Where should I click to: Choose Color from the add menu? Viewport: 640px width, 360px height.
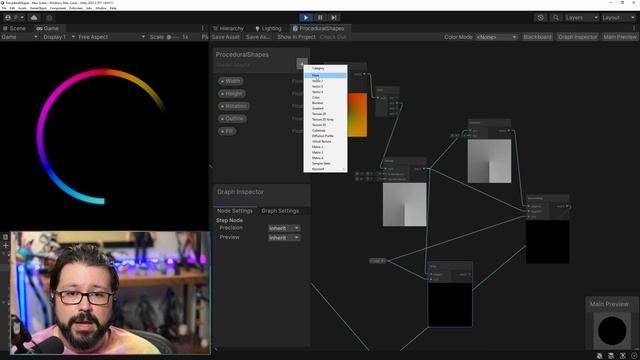[x=325, y=98]
